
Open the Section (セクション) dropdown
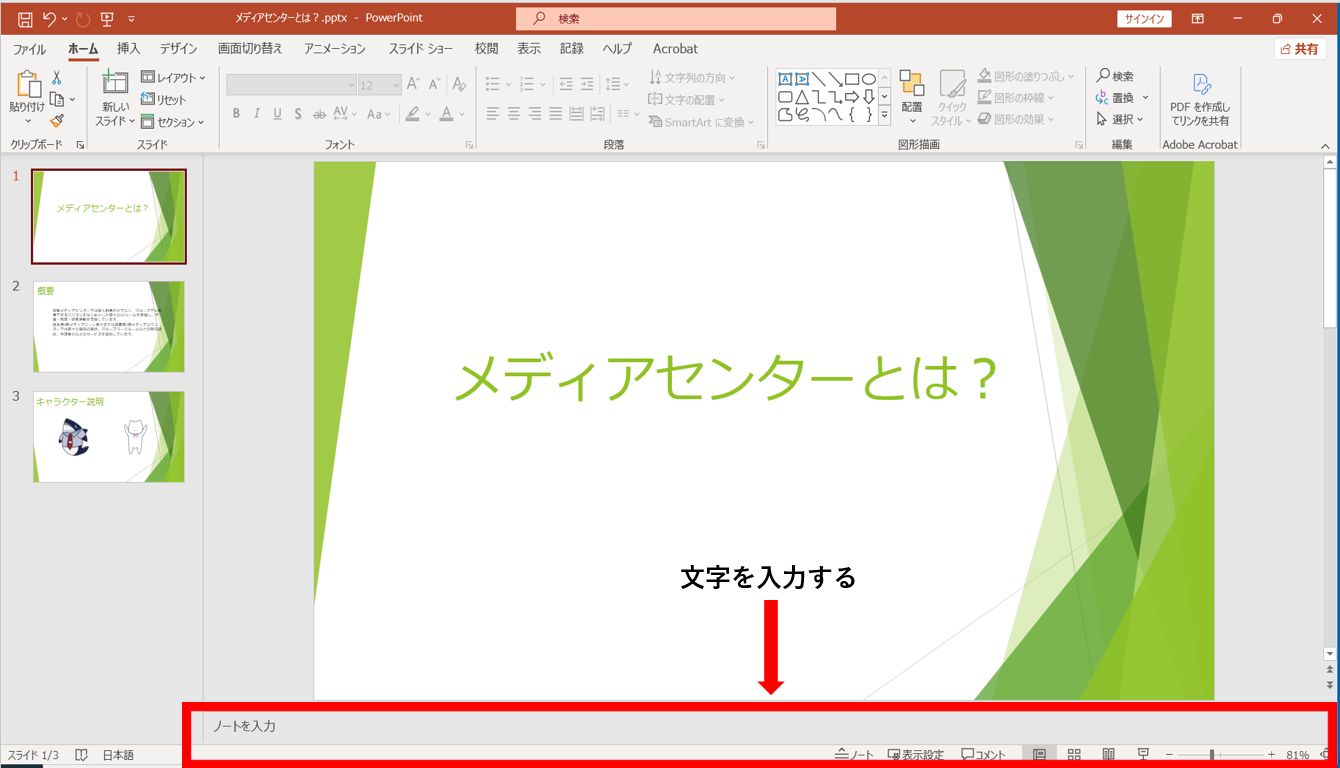click(x=173, y=122)
